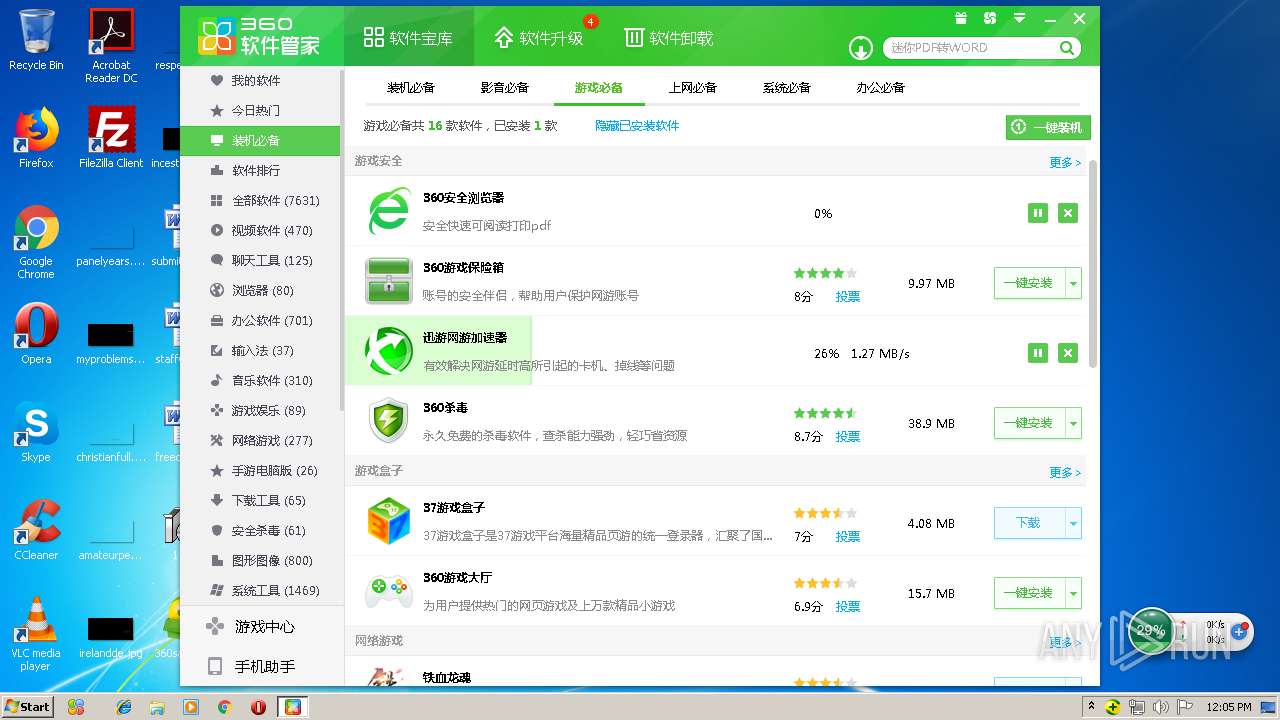
Task: Switch to the 装机必备 sub-tab
Action: (411, 88)
